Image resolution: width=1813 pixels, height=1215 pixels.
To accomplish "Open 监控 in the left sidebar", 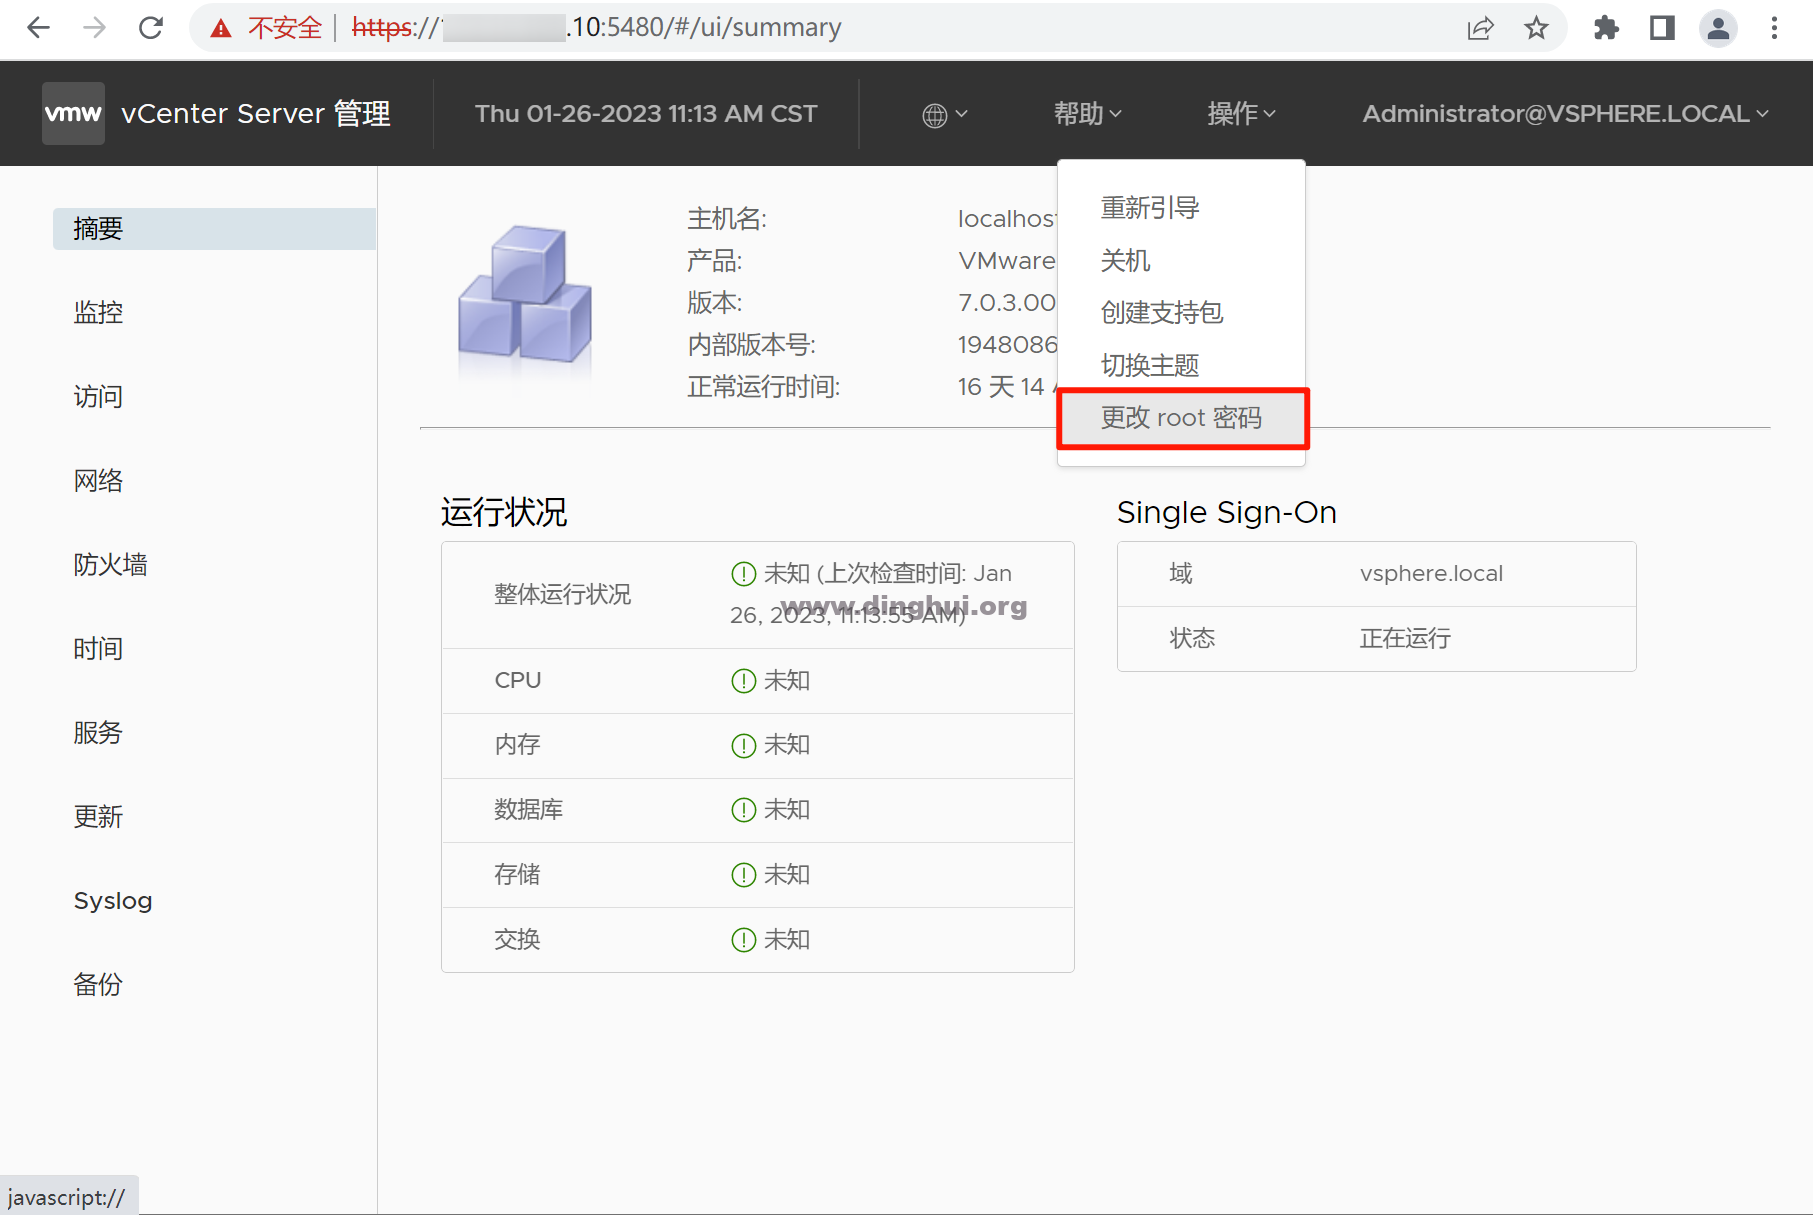I will pos(98,313).
